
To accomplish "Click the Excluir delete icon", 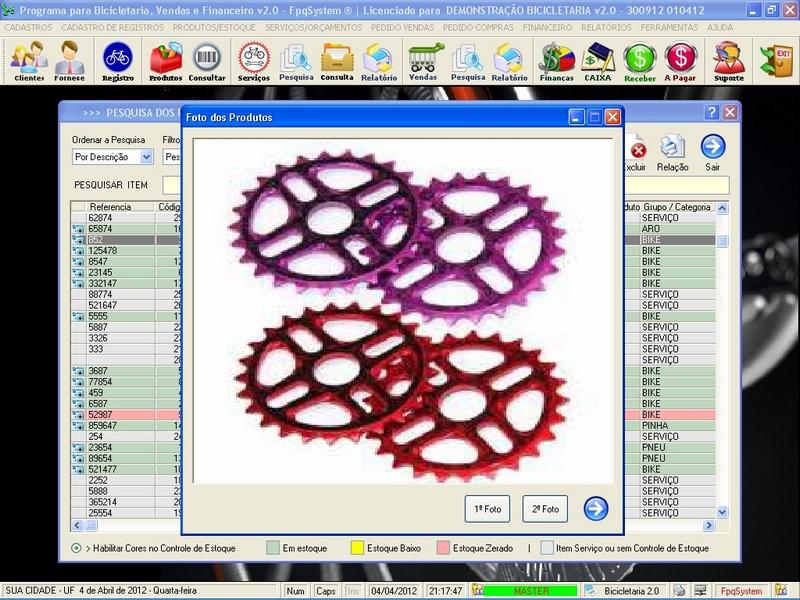I will (636, 153).
